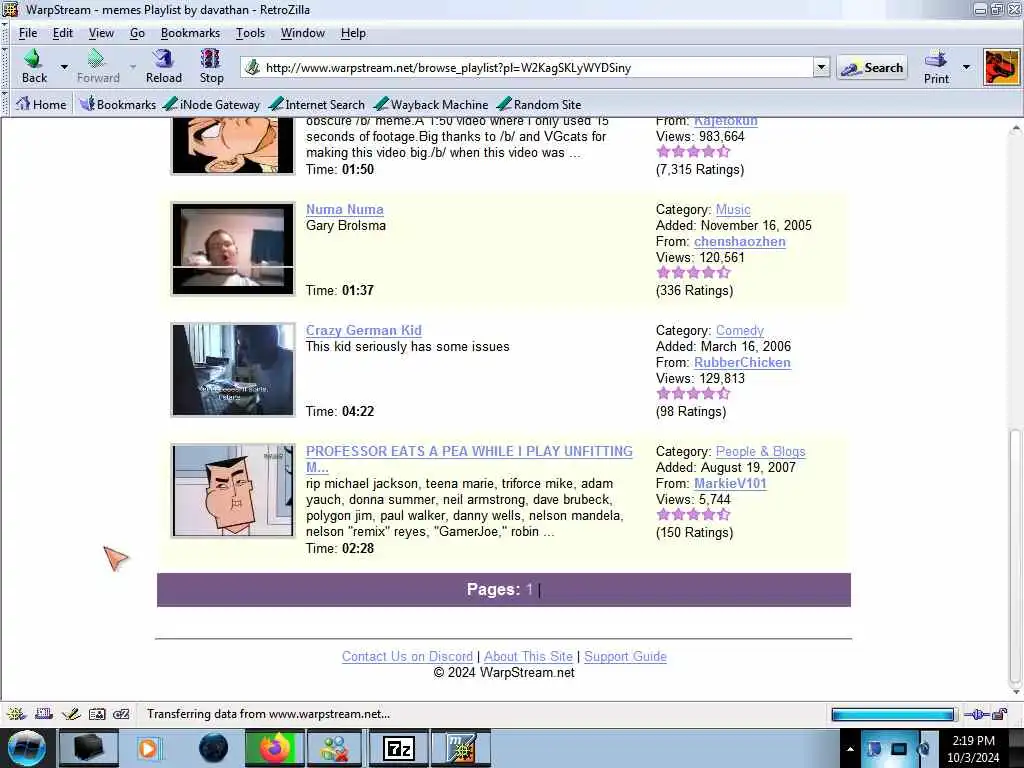This screenshot has width=1024, height=768.
Task: Open the Bookmarks menu
Action: [x=190, y=33]
